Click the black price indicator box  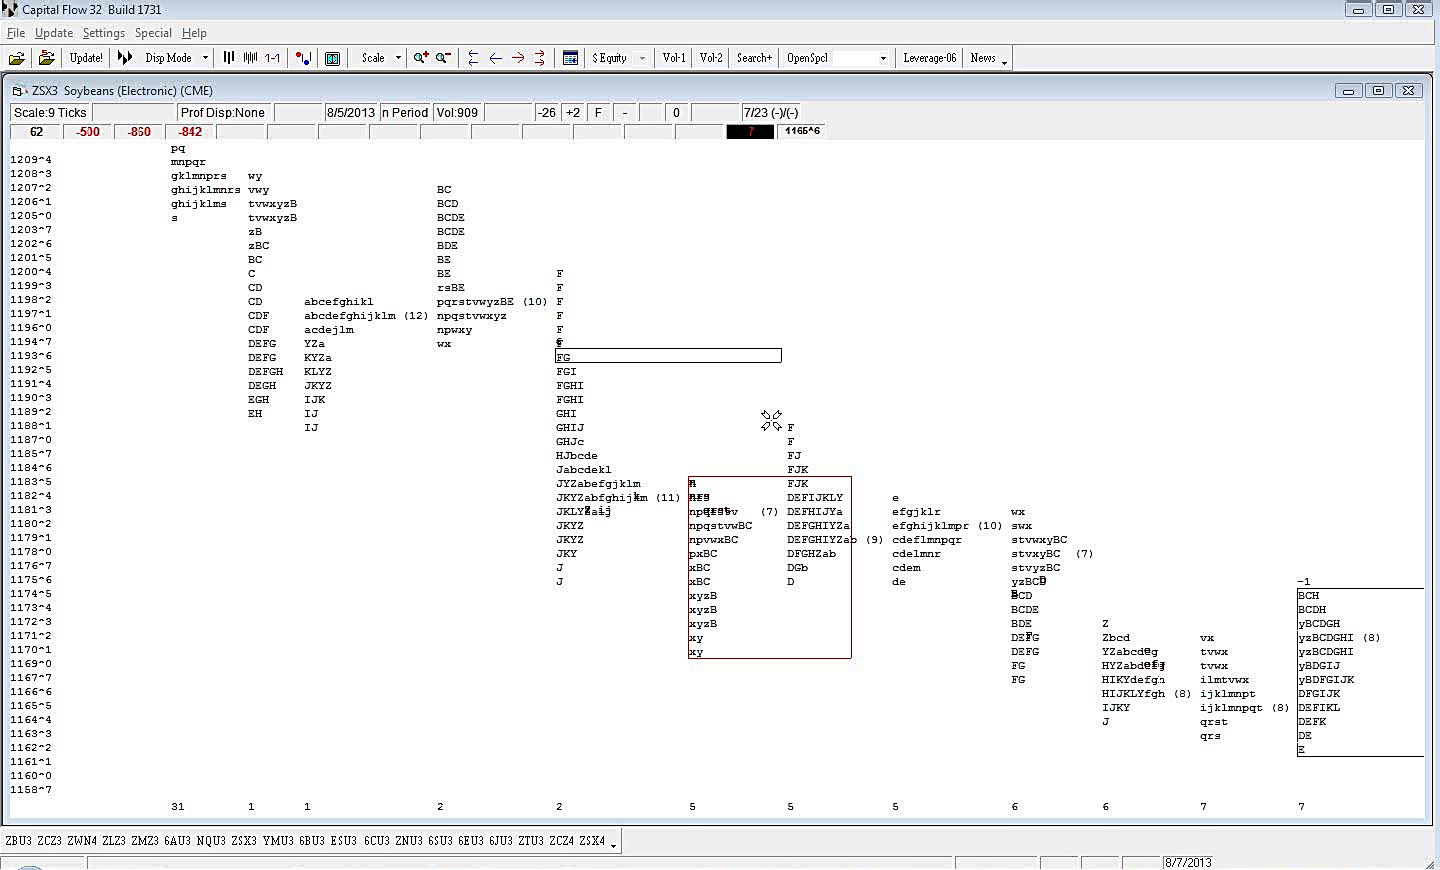[750, 132]
